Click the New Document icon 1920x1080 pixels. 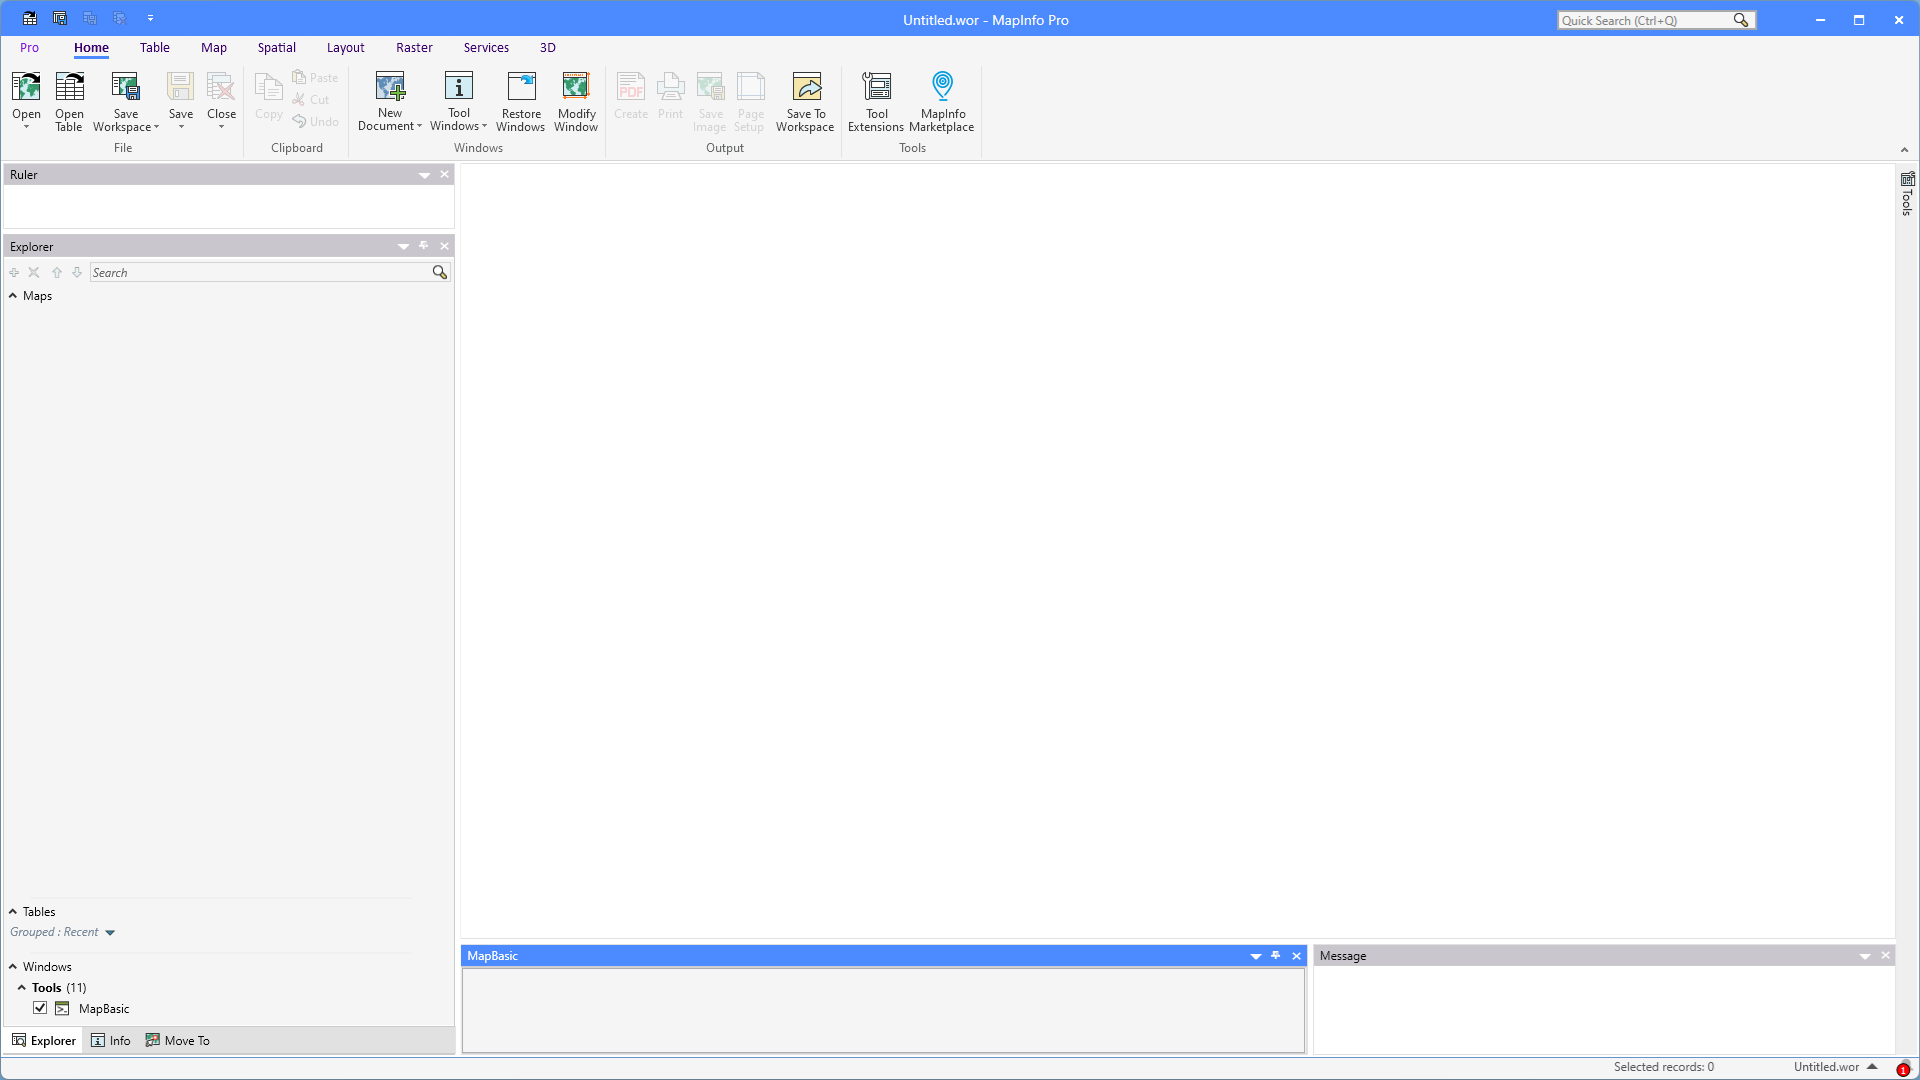(x=390, y=88)
